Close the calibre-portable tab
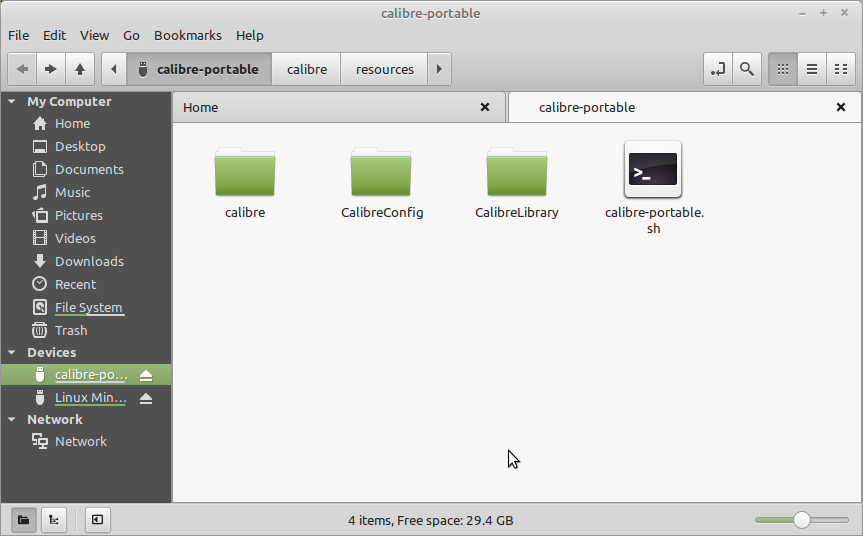 click(x=841, y=107)
